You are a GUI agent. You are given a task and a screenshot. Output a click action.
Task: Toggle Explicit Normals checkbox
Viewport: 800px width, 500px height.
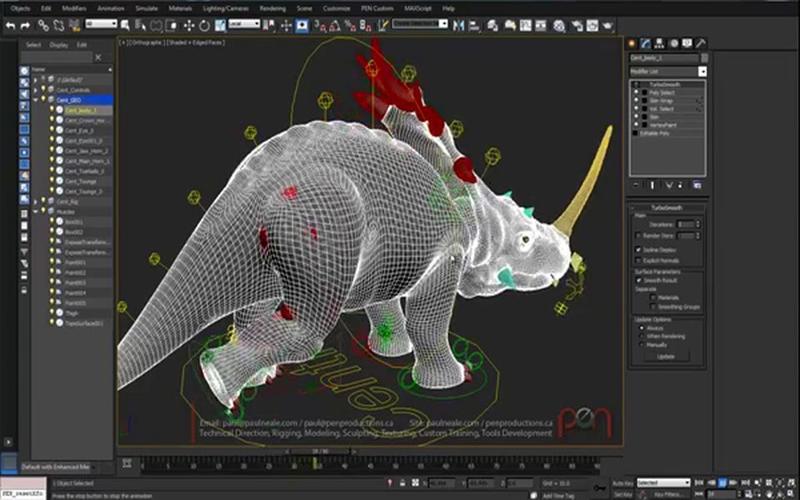(638, 260)
